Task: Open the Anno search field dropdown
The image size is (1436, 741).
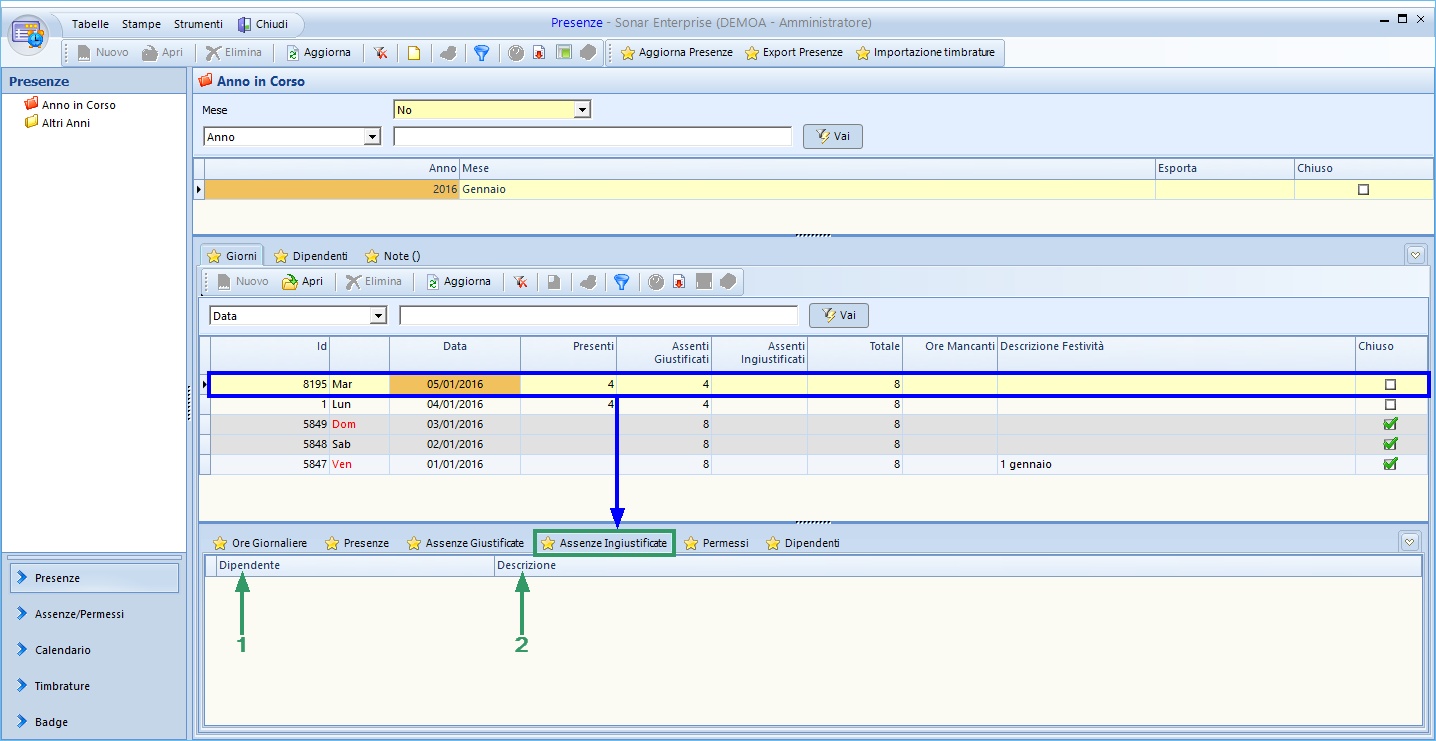Action: click(373, 137)
